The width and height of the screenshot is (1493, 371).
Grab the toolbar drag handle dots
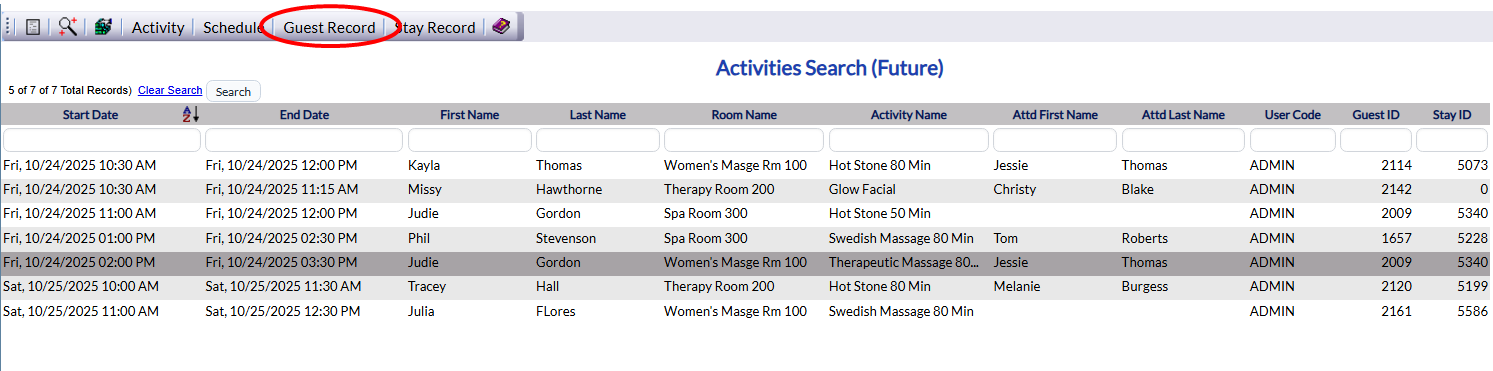tap(9, 27)
